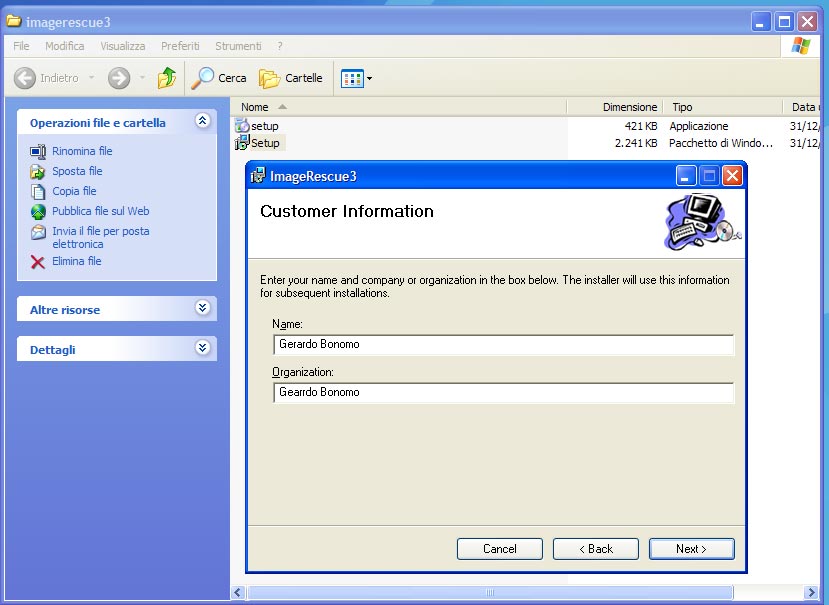This screenshot has width=829, height=605.
Task: Expand the Dettagli panel
Action: tap(202, 347)
